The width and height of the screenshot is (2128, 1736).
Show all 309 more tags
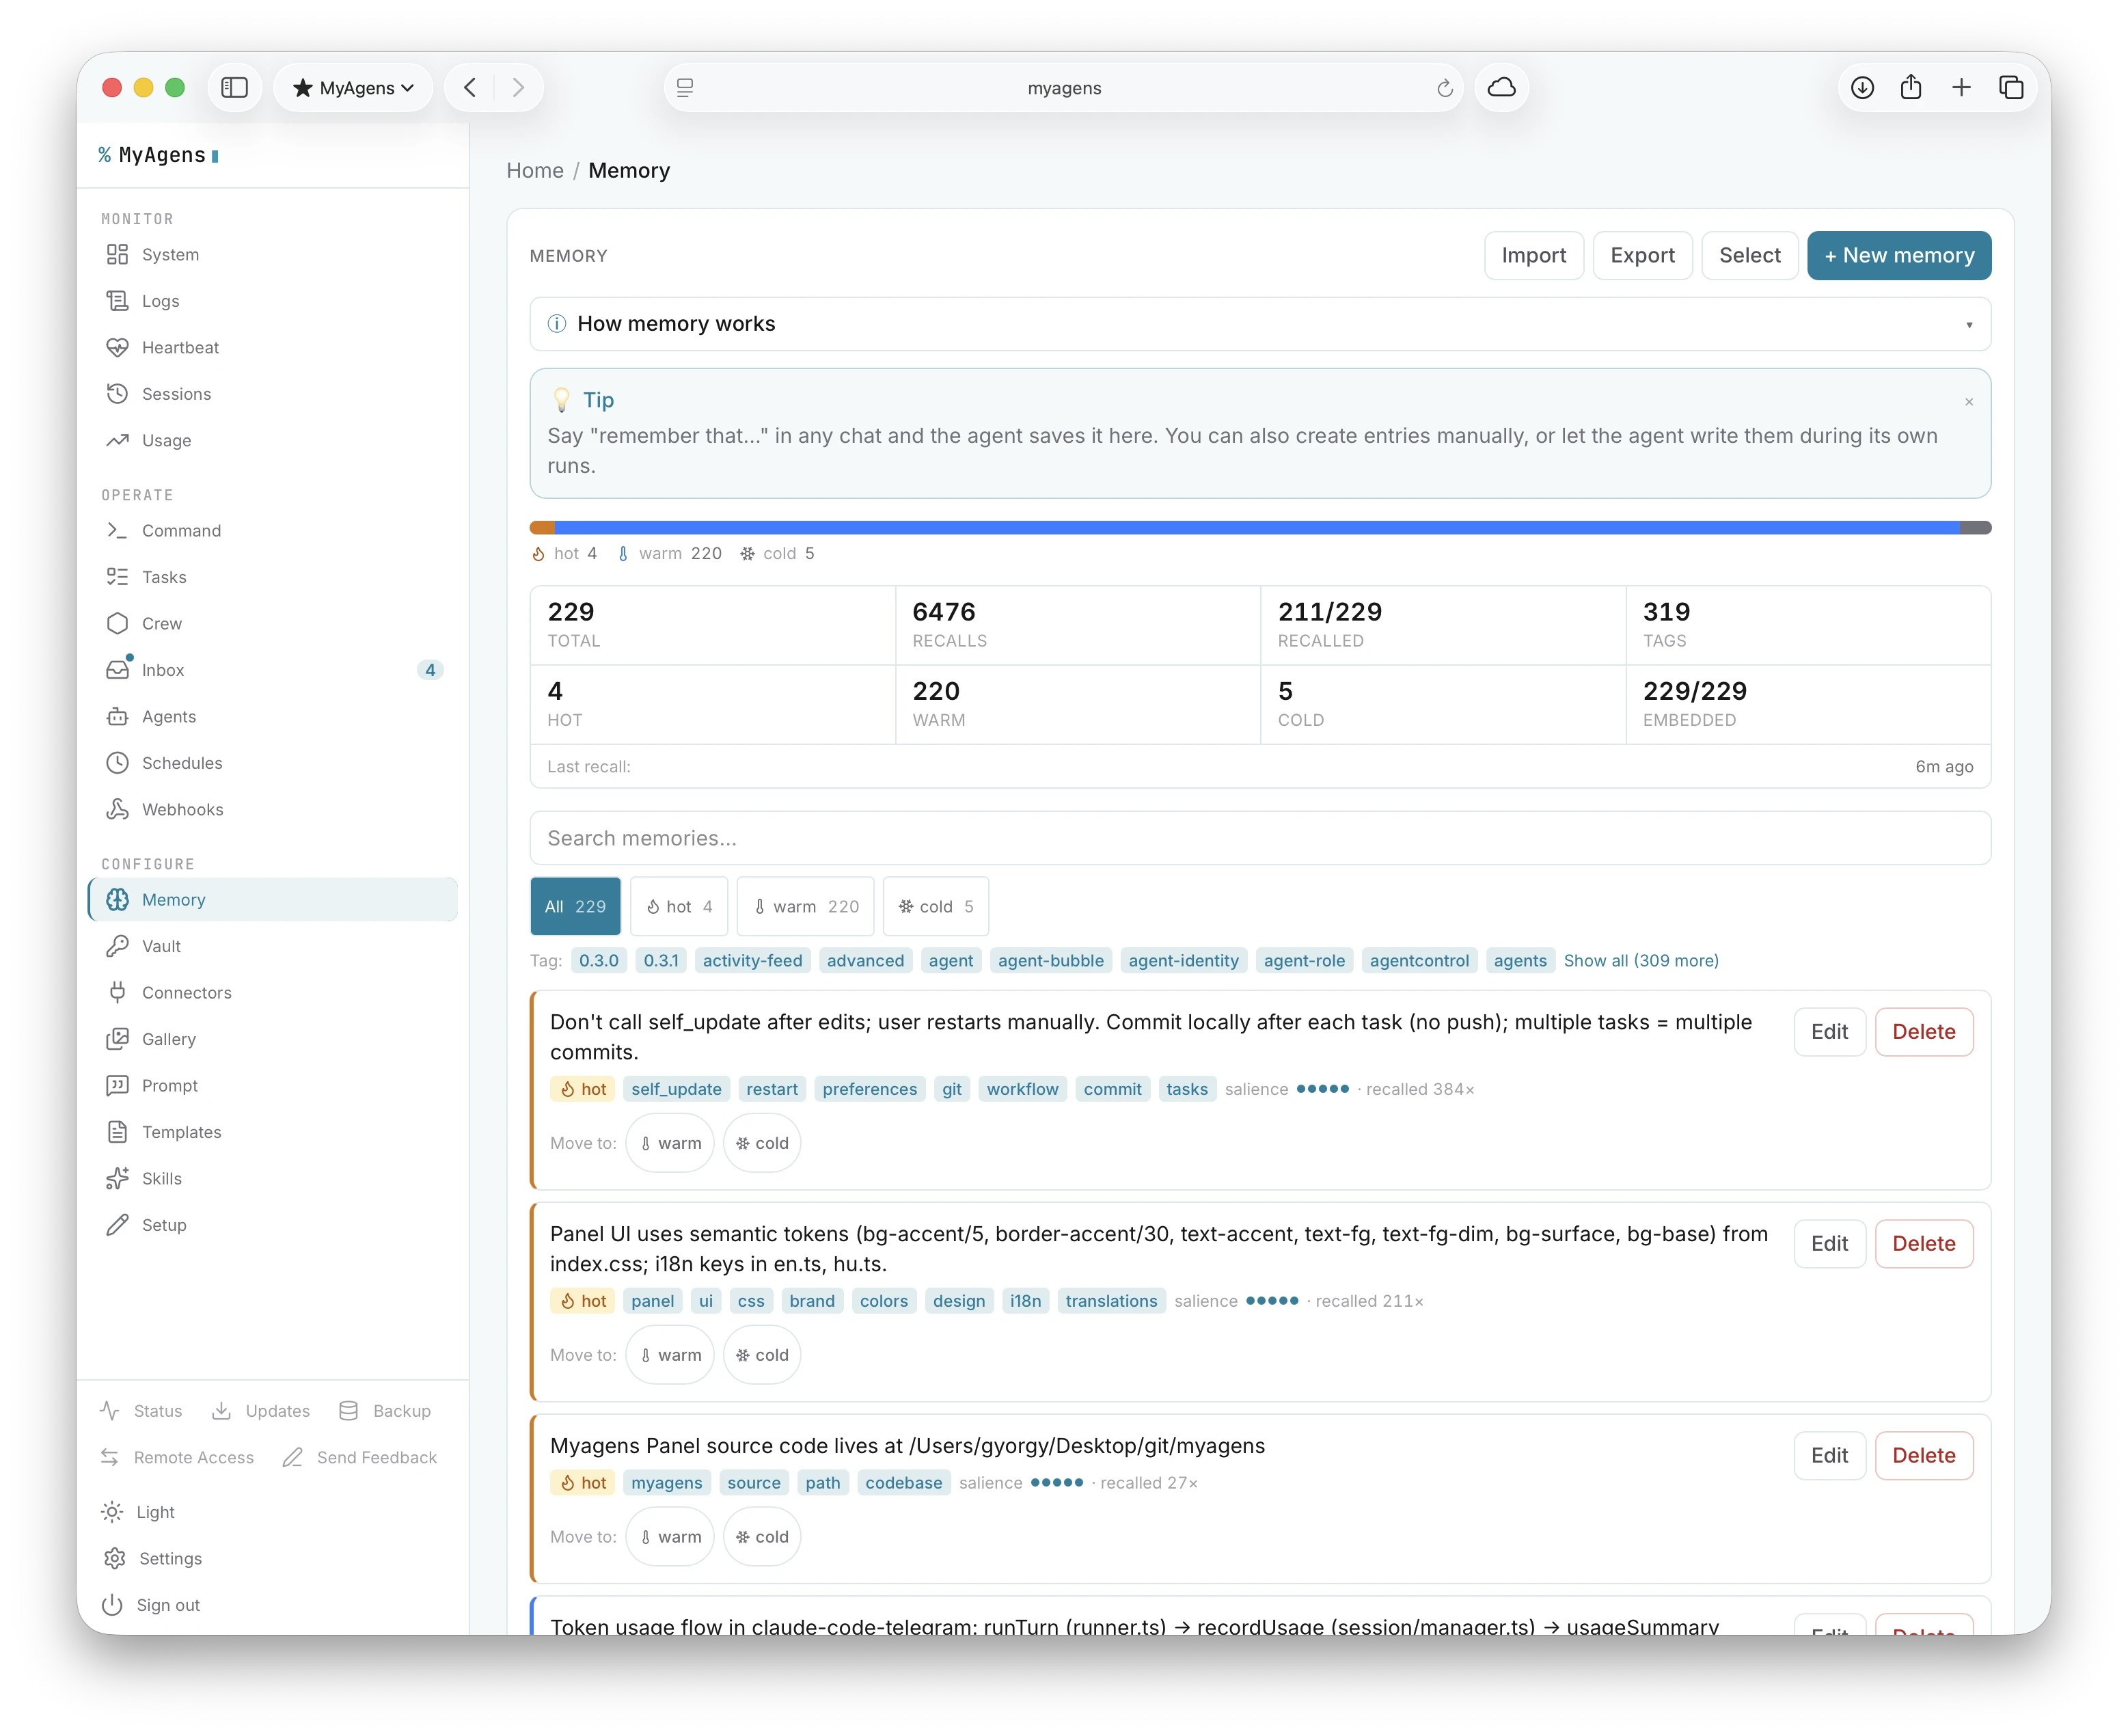click(x=1641, y=960)
